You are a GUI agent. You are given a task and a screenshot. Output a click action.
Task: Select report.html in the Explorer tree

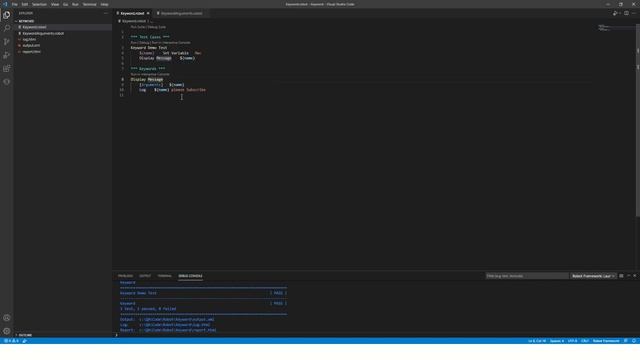point(31,51)
